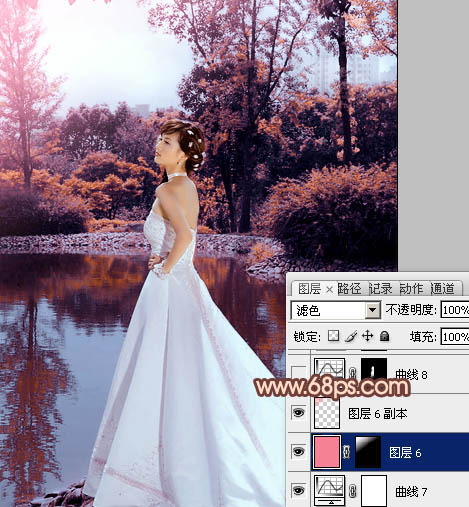Click the lock position move icon
The width and height of the screenshot is (469, 507).
tap(367, 336)
